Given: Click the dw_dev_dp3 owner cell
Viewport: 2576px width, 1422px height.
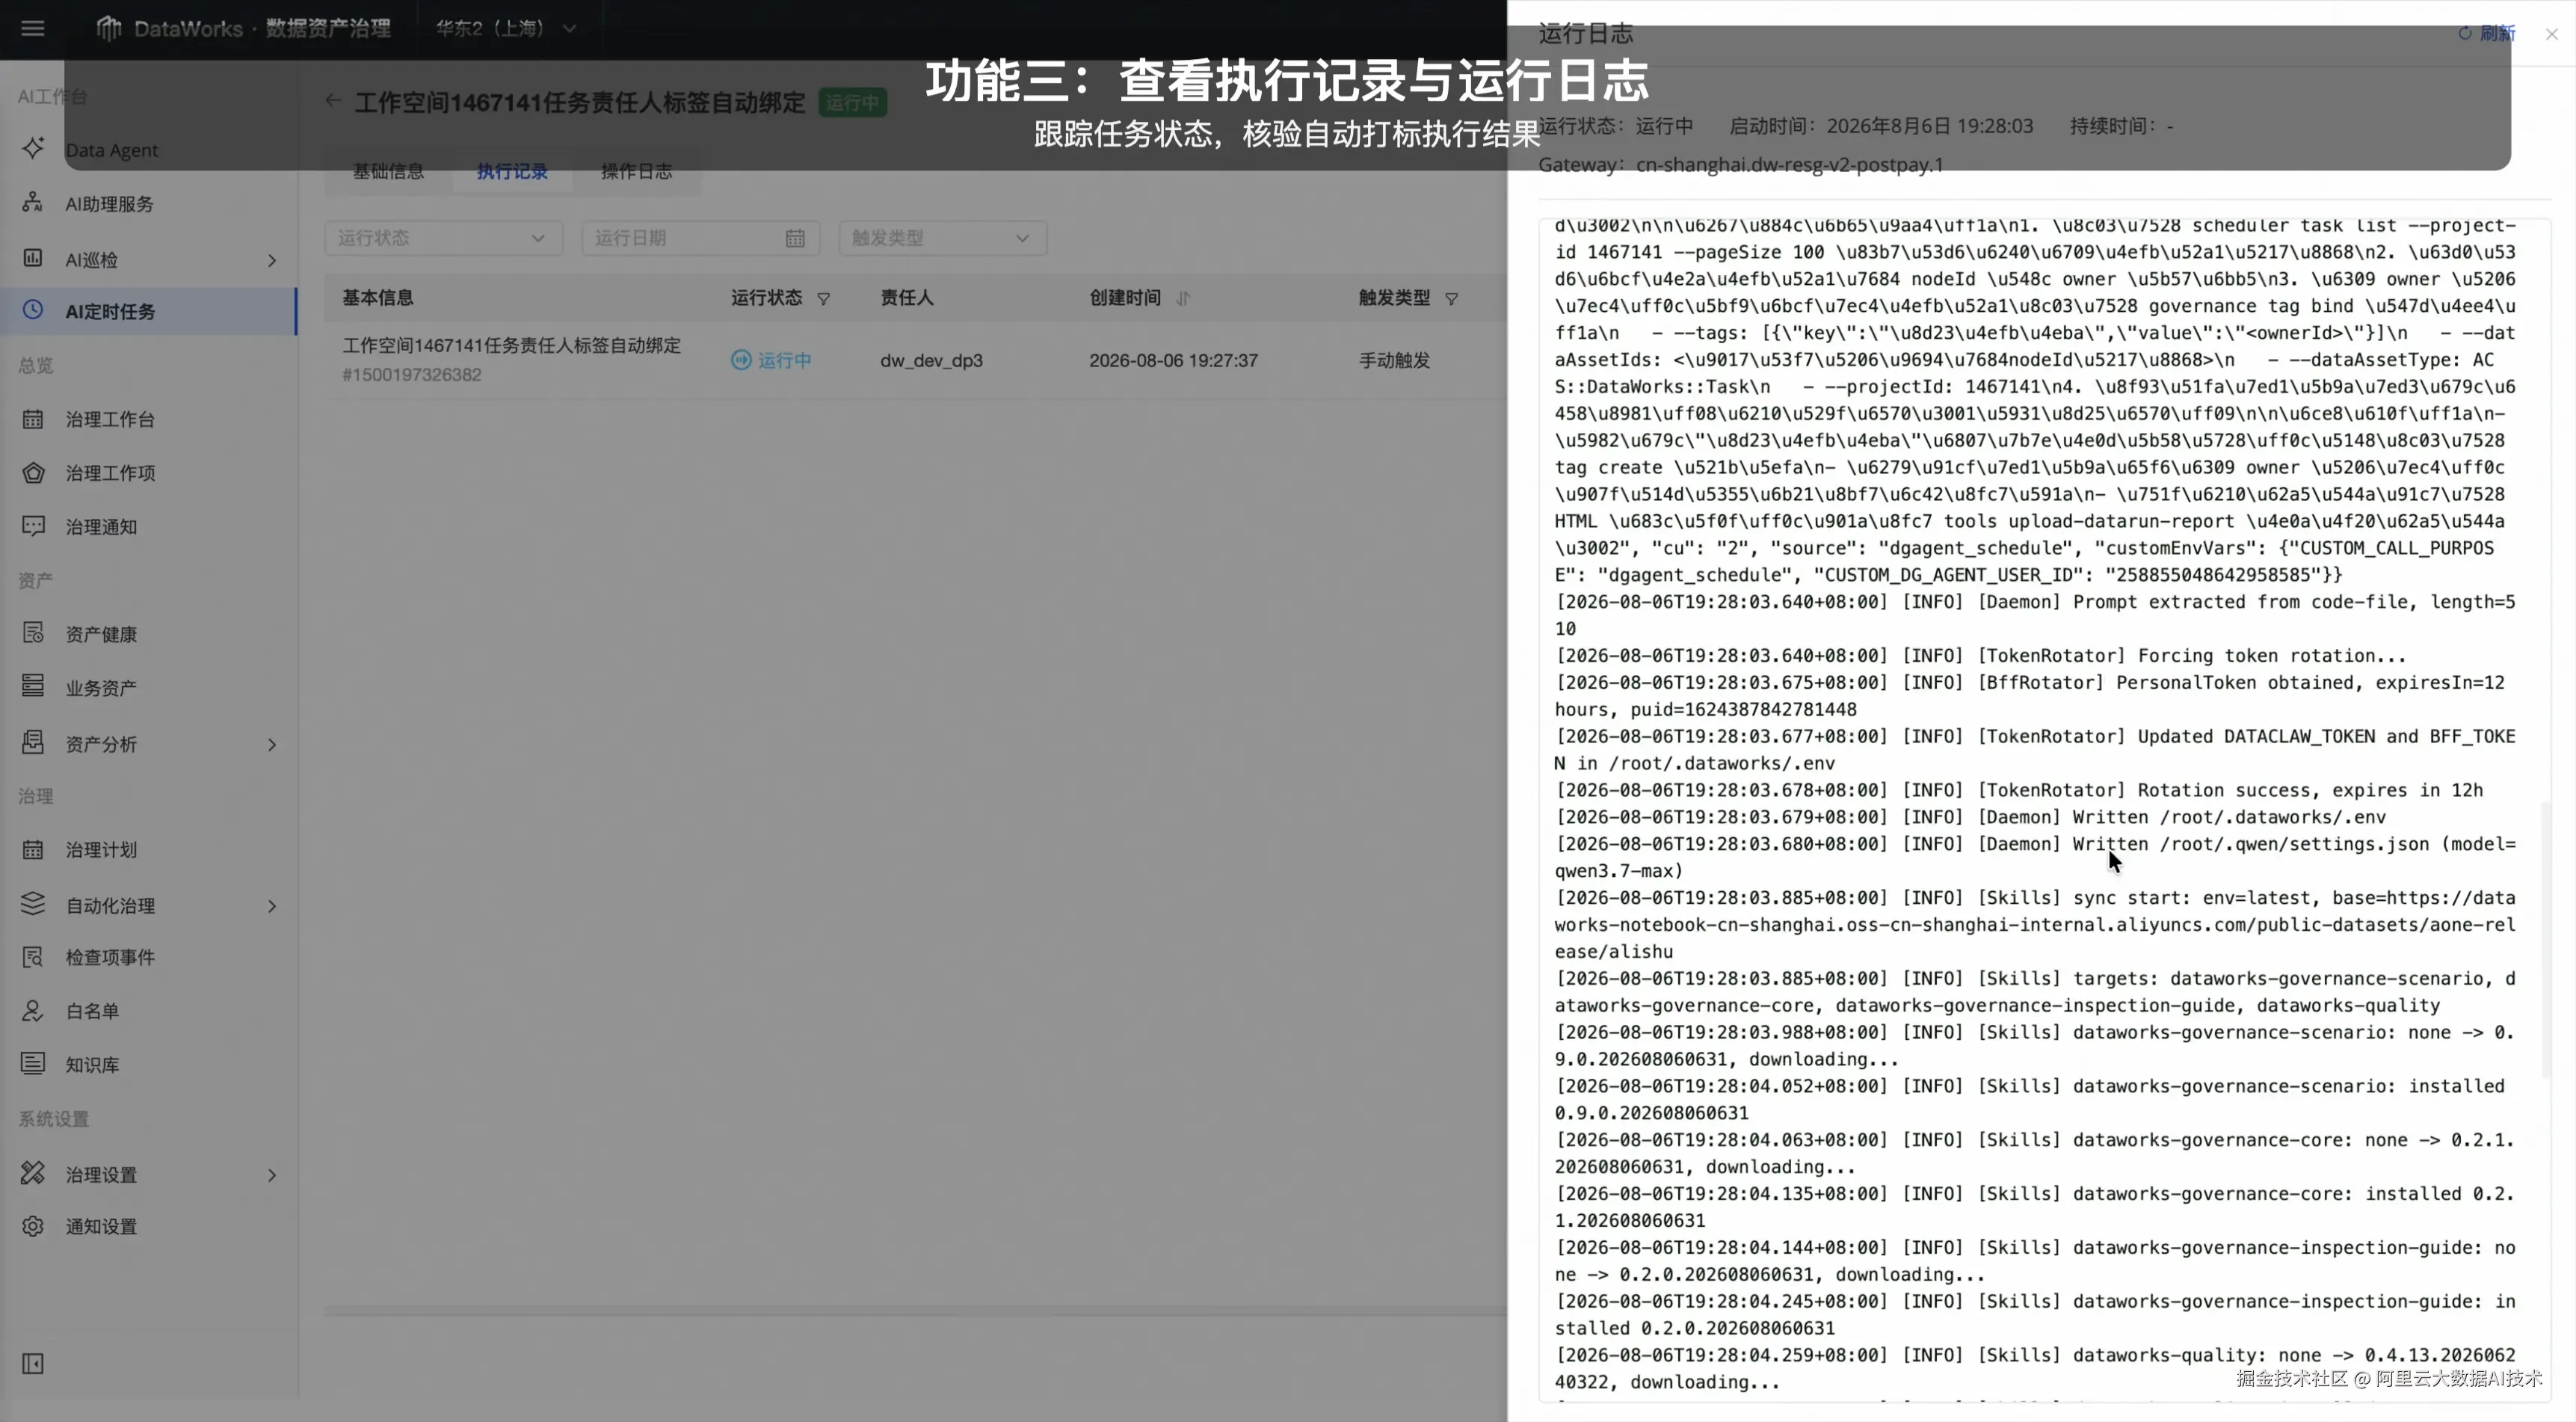Looking at the screenshot, I should (931, 360).
